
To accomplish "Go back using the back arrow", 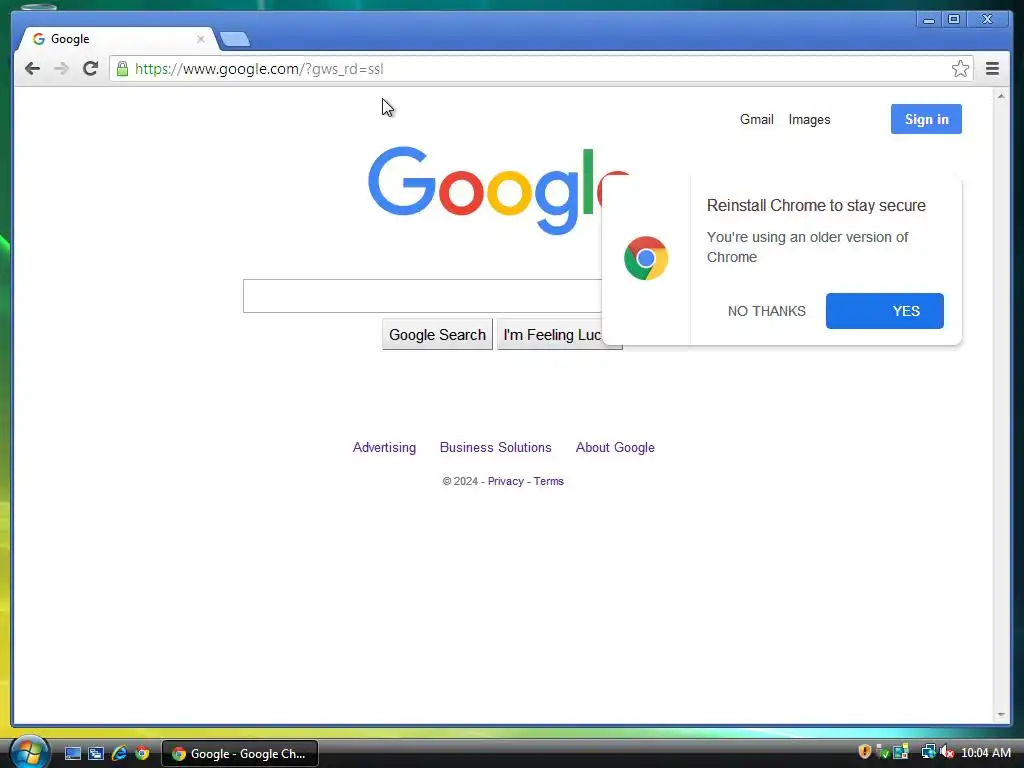I will 32,69.
